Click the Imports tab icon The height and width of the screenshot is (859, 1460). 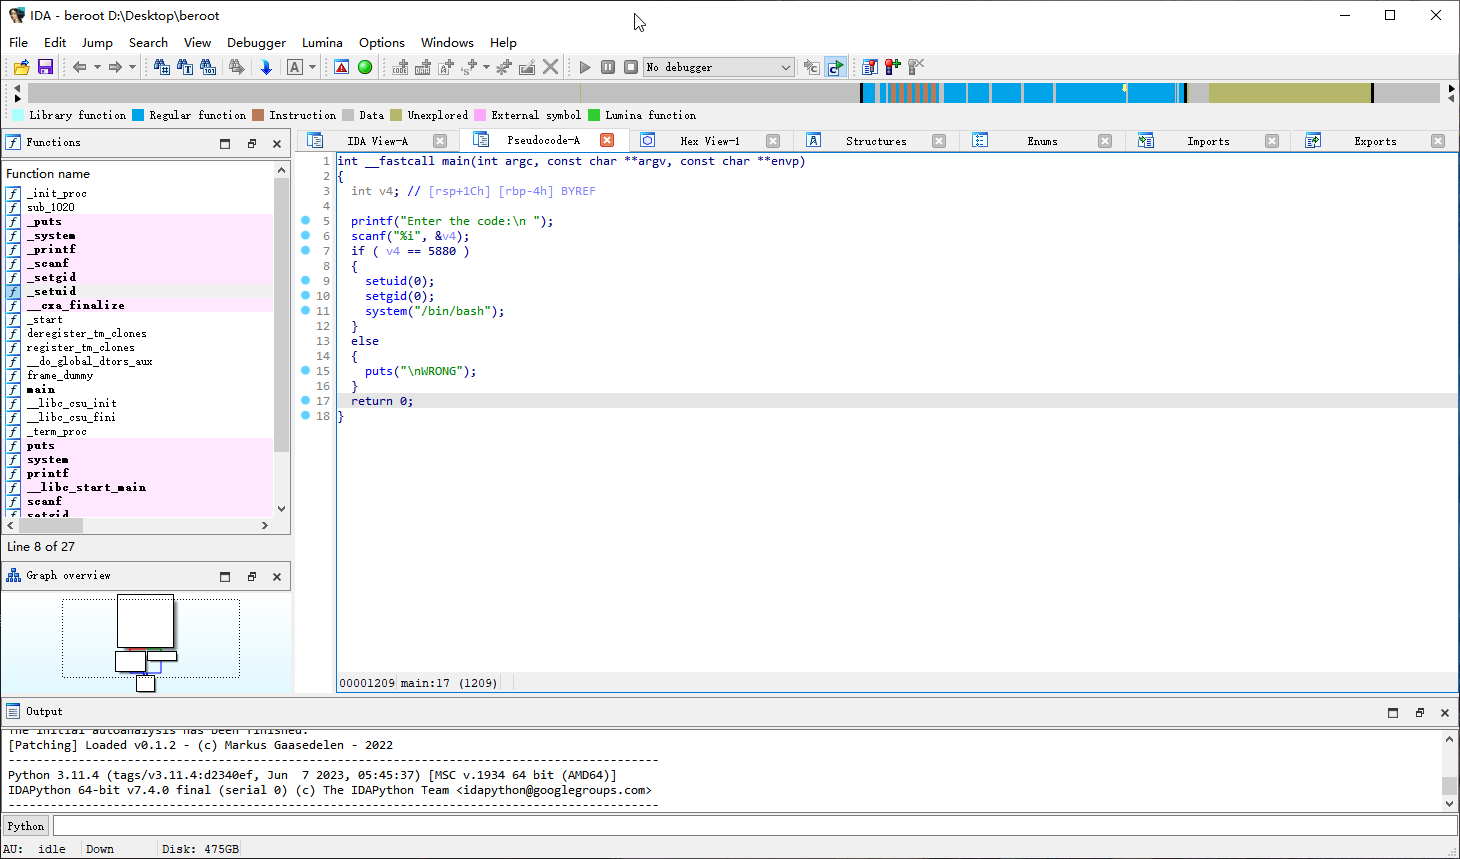click(x=1146, y=141)
